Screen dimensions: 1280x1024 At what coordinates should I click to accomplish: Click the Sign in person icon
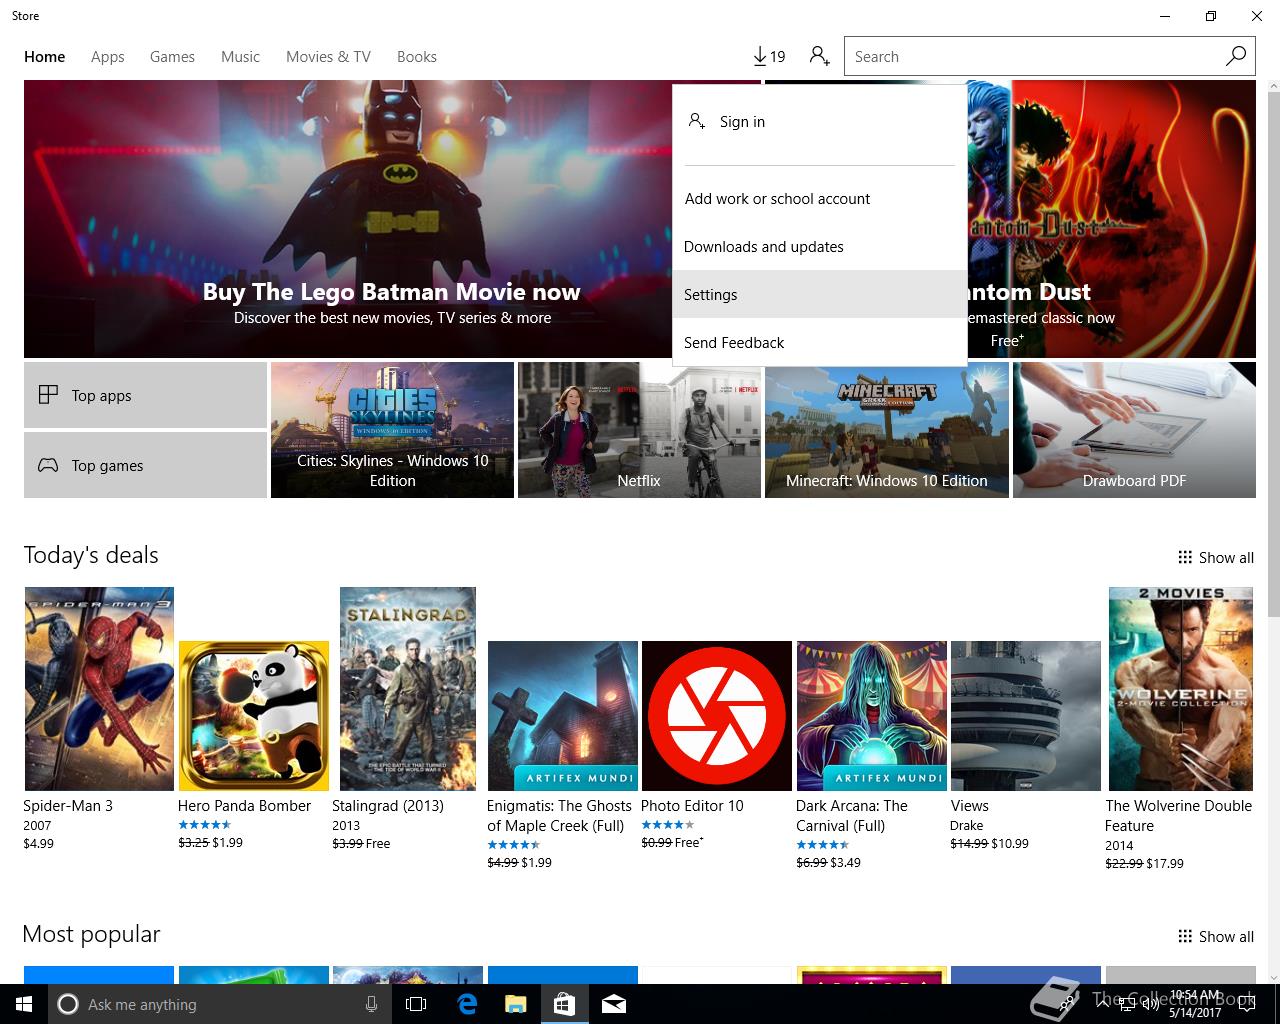696,121
